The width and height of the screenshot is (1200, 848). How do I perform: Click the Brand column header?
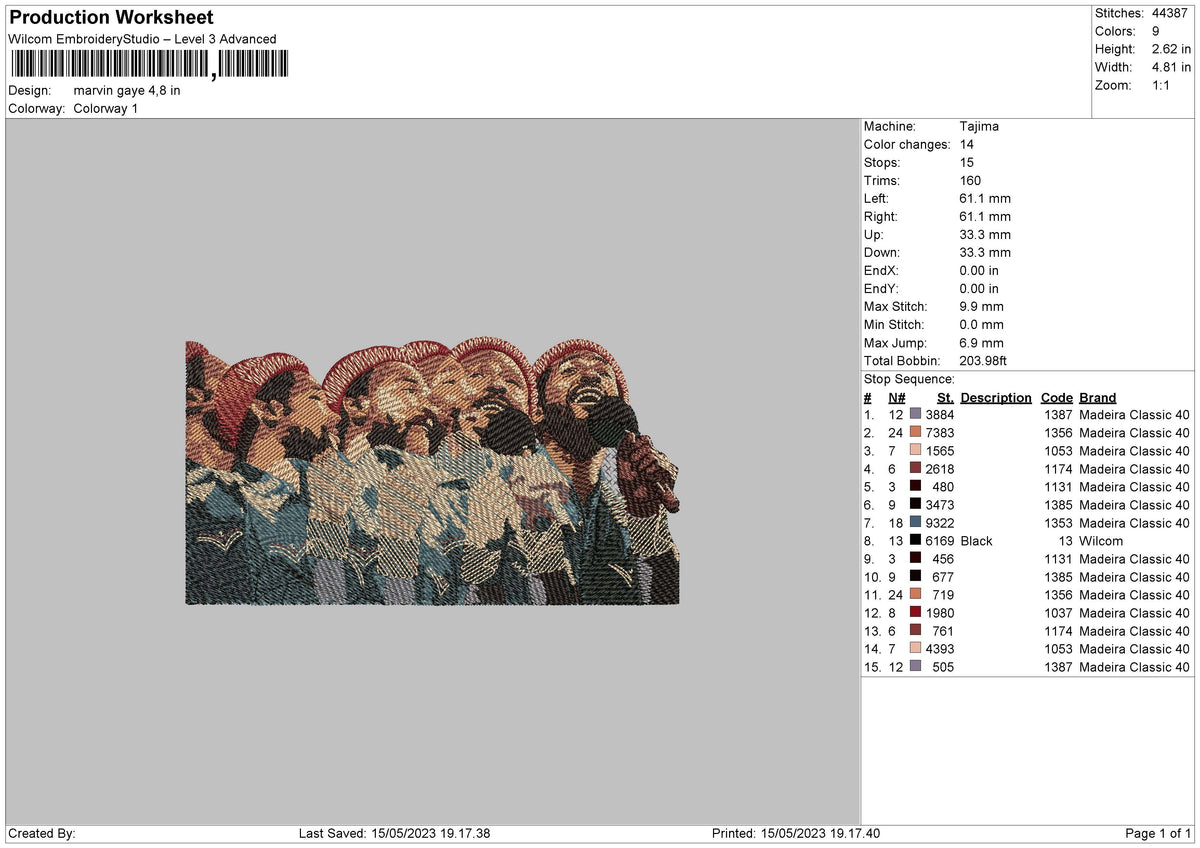tap(1097, 397)
